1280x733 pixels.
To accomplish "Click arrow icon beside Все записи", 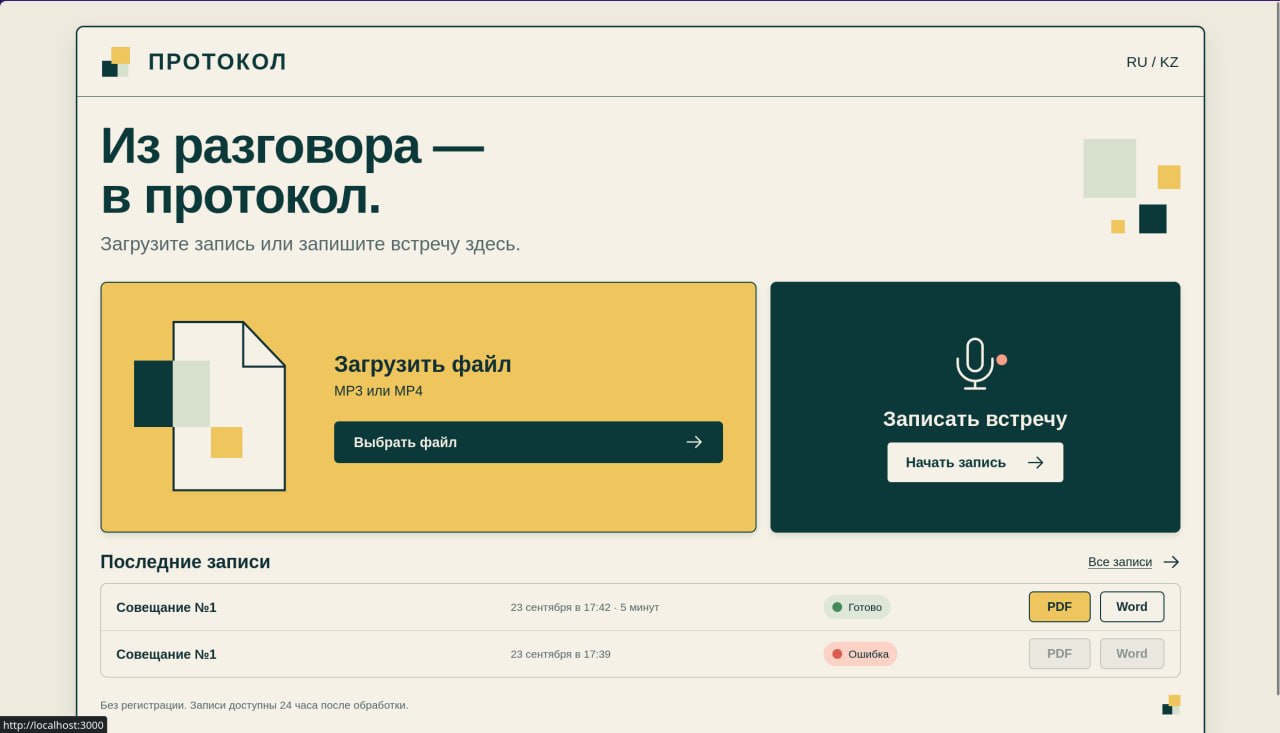I will point(1171,562).
